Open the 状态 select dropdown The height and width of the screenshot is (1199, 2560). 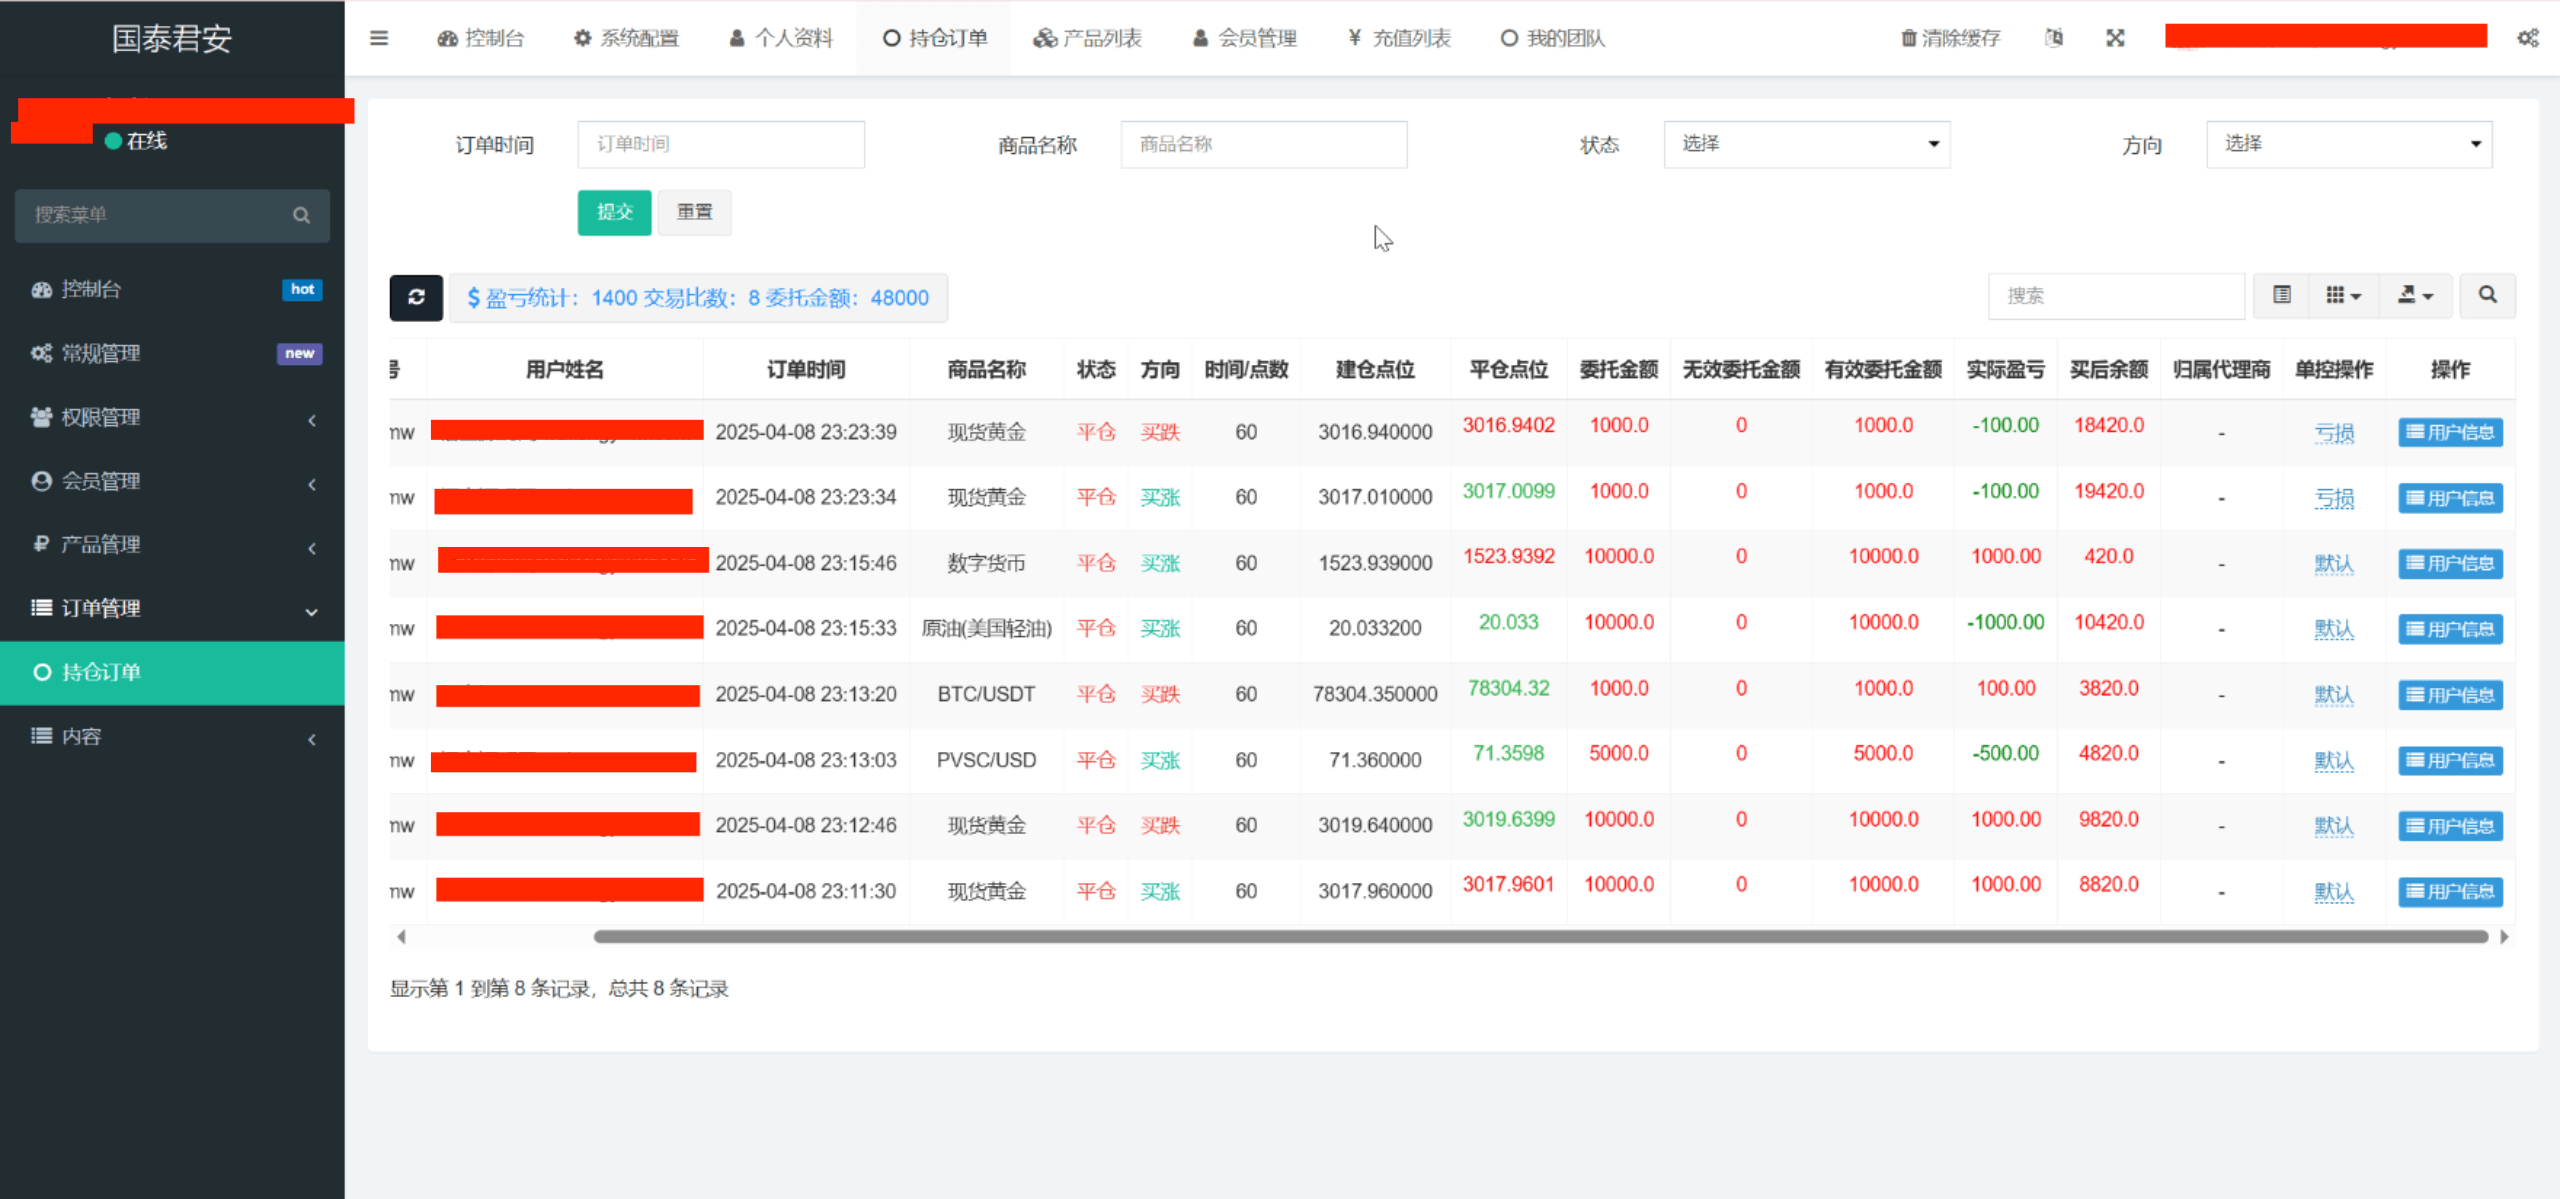point(1806,144)
